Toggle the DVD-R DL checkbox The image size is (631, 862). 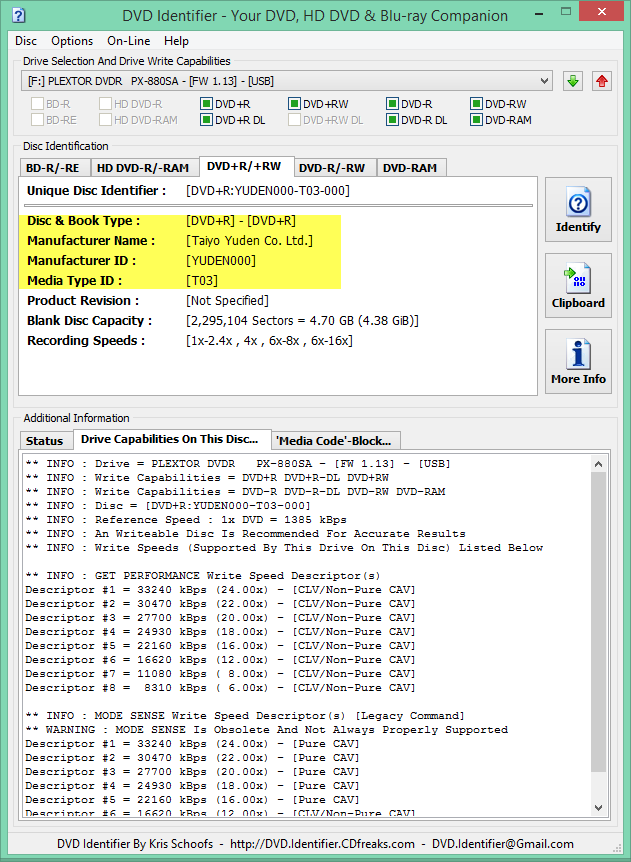pyautogui.click(x=392, y=119)
